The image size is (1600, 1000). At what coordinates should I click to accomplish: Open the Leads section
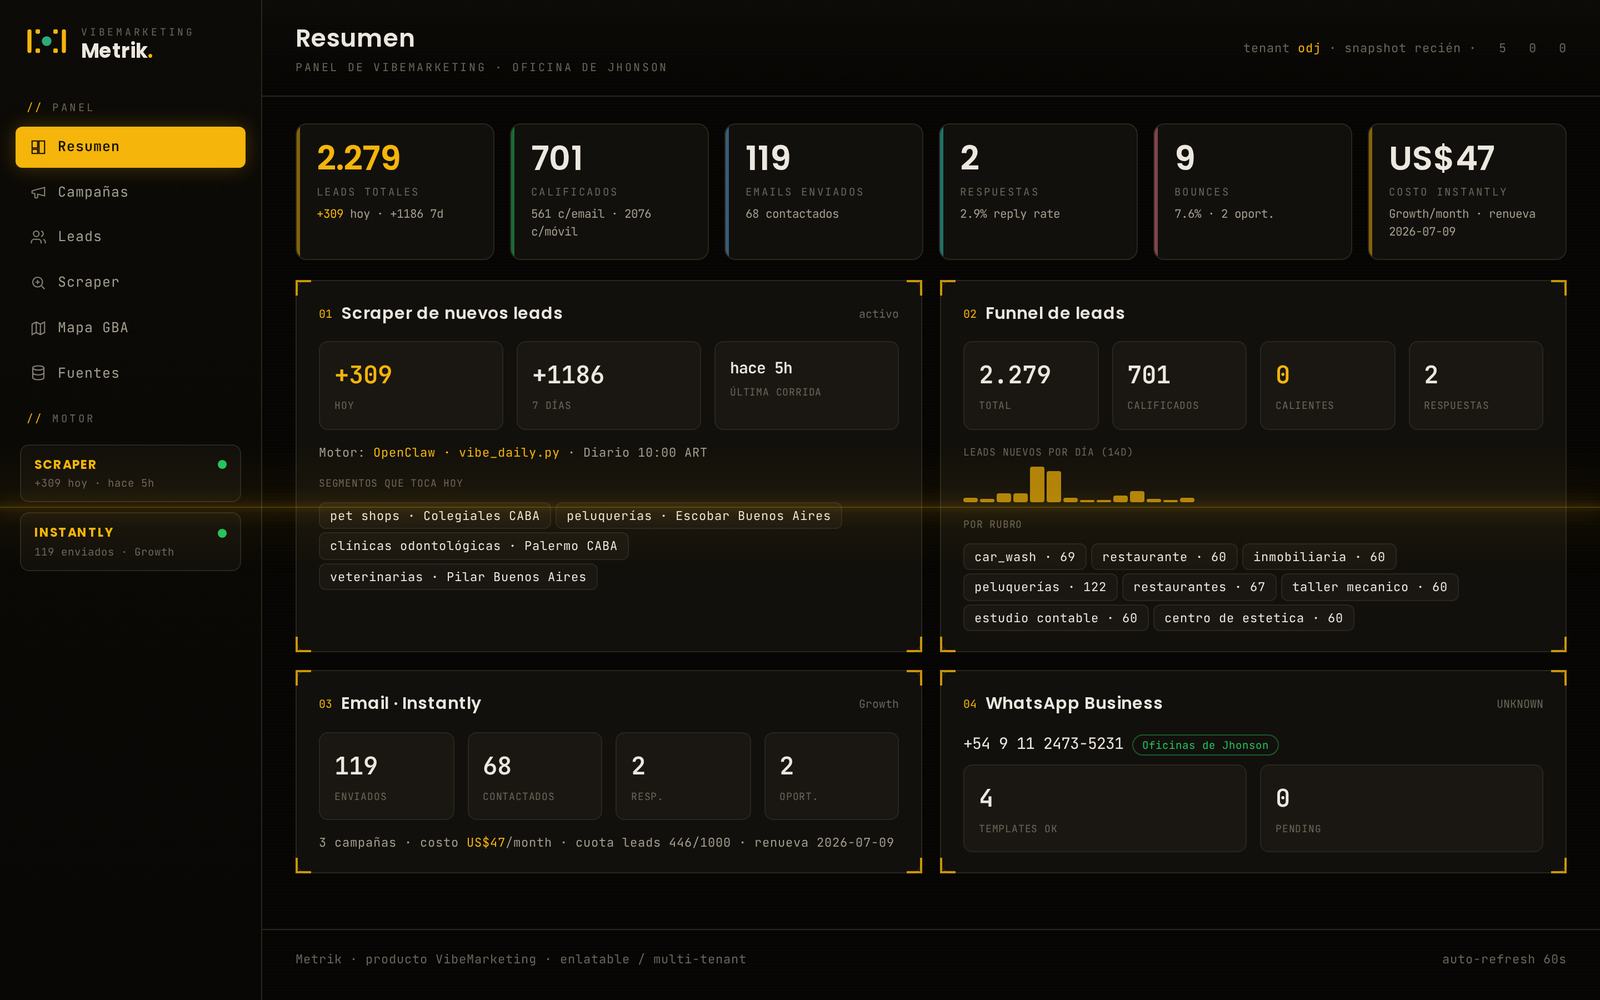[130, 237]
